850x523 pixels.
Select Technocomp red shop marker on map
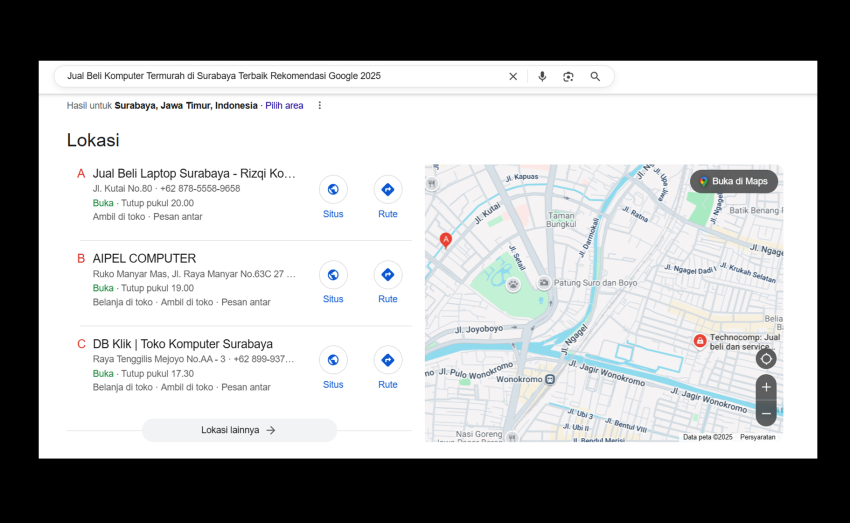point(700,341)
